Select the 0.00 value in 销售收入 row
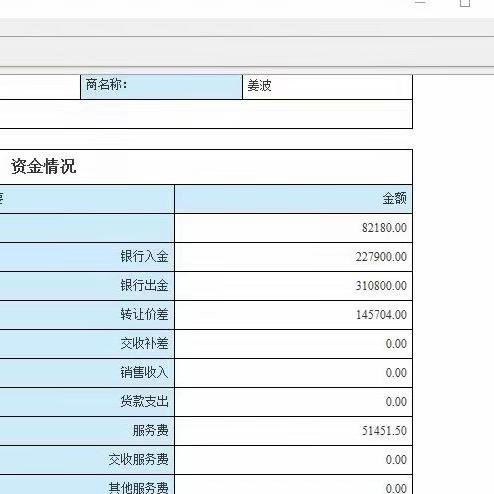This screenshot has height=494, width=494. [396, 373]
